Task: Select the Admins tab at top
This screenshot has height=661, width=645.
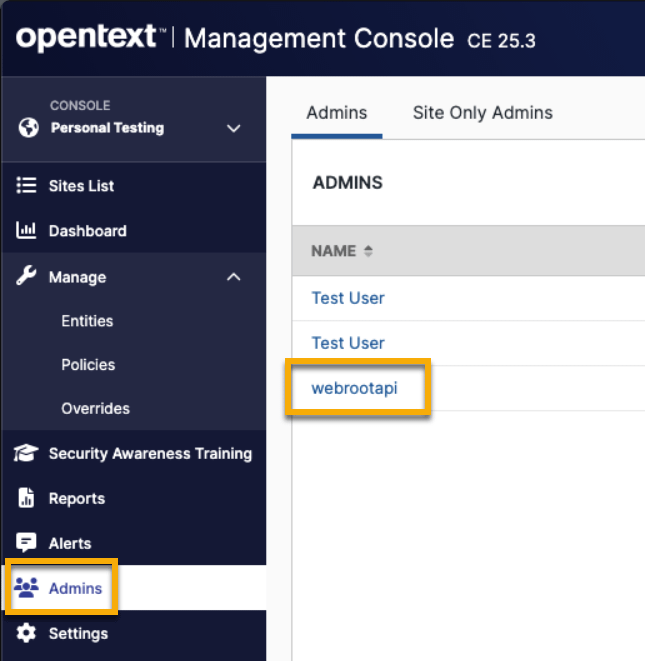Action: pos(337,113)
